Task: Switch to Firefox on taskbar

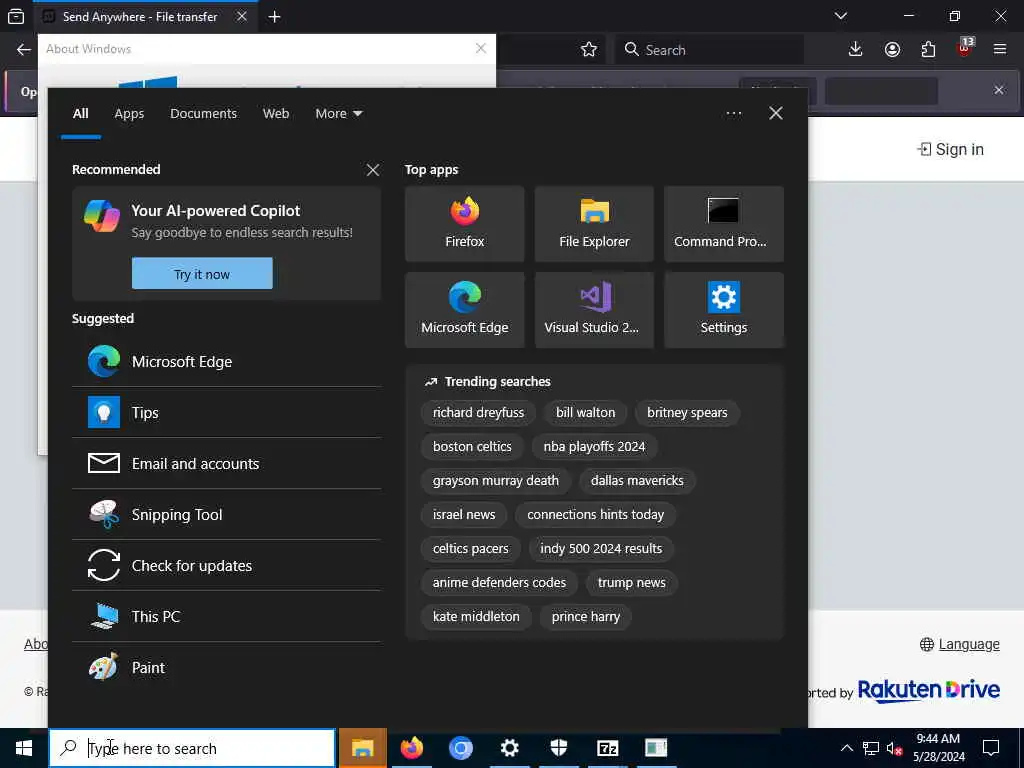Action: [411, 748]
